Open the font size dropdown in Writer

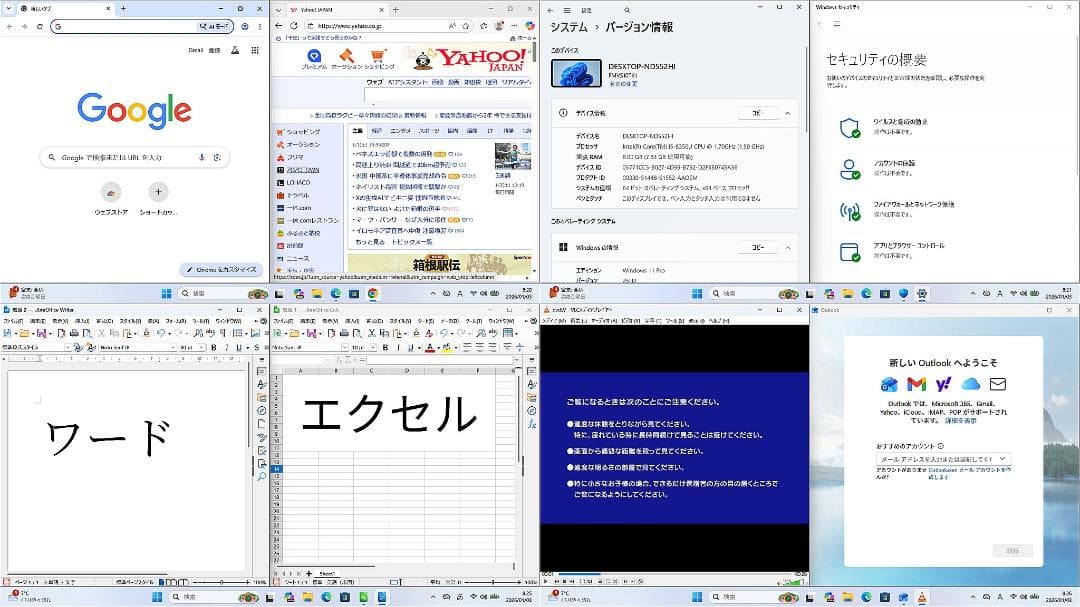(201, 347)
